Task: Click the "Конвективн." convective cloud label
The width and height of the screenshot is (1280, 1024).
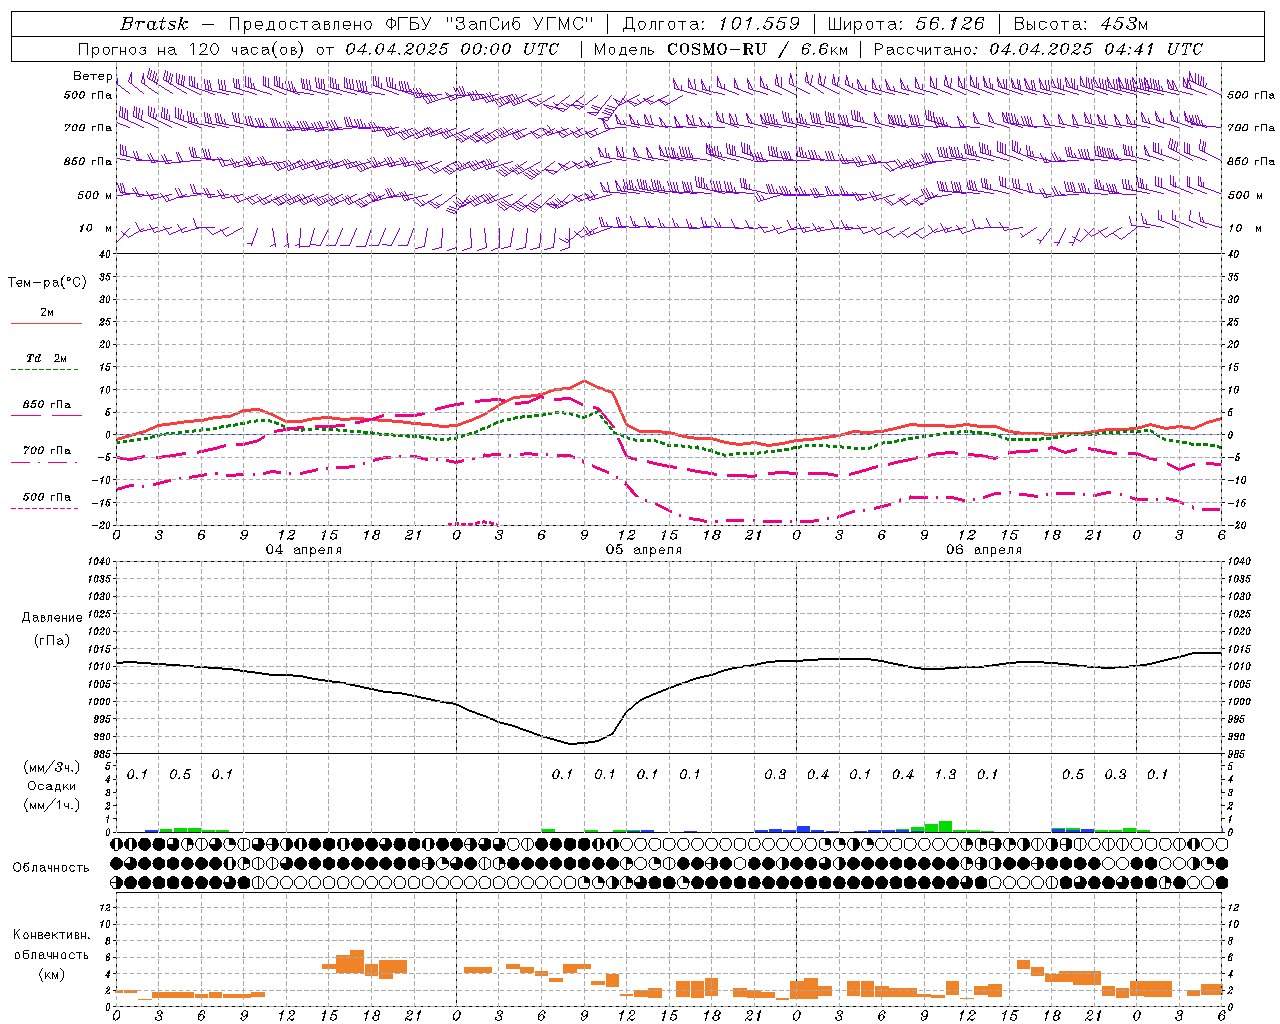Action: pyautogui.click(x=52, y=935)
